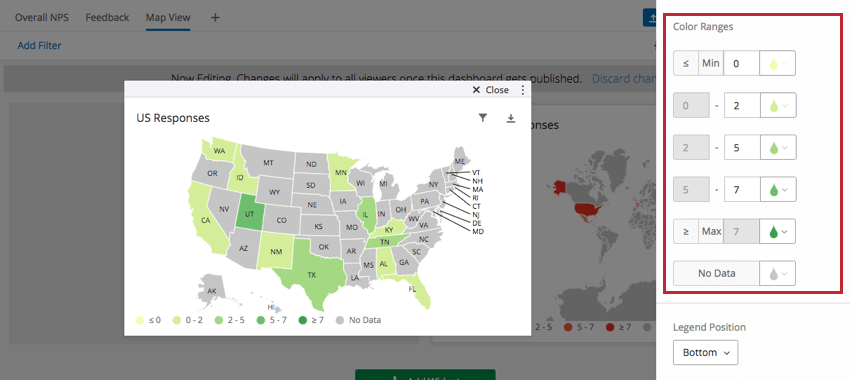This screenshot has width=850, height=380.
Task: Edit the Min value field showing 0
Action: coord(742,63)
